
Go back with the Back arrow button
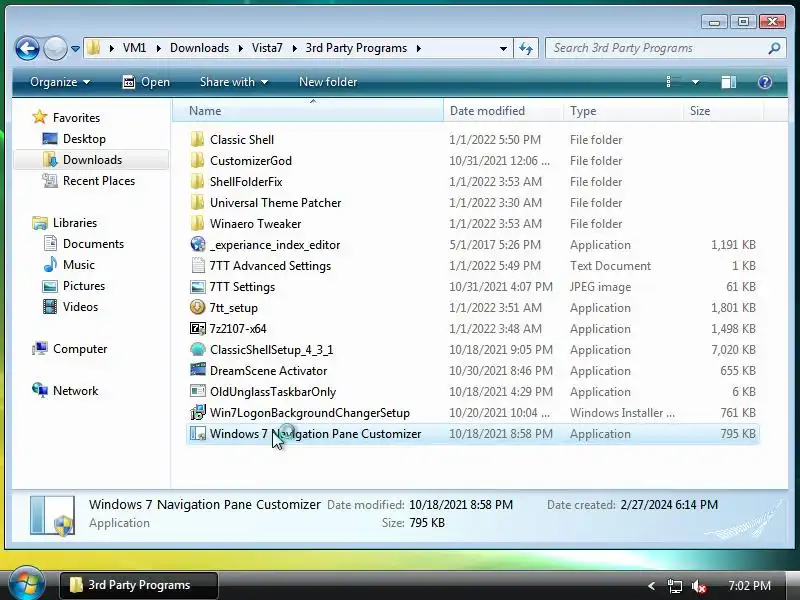[x=27, y=48]
